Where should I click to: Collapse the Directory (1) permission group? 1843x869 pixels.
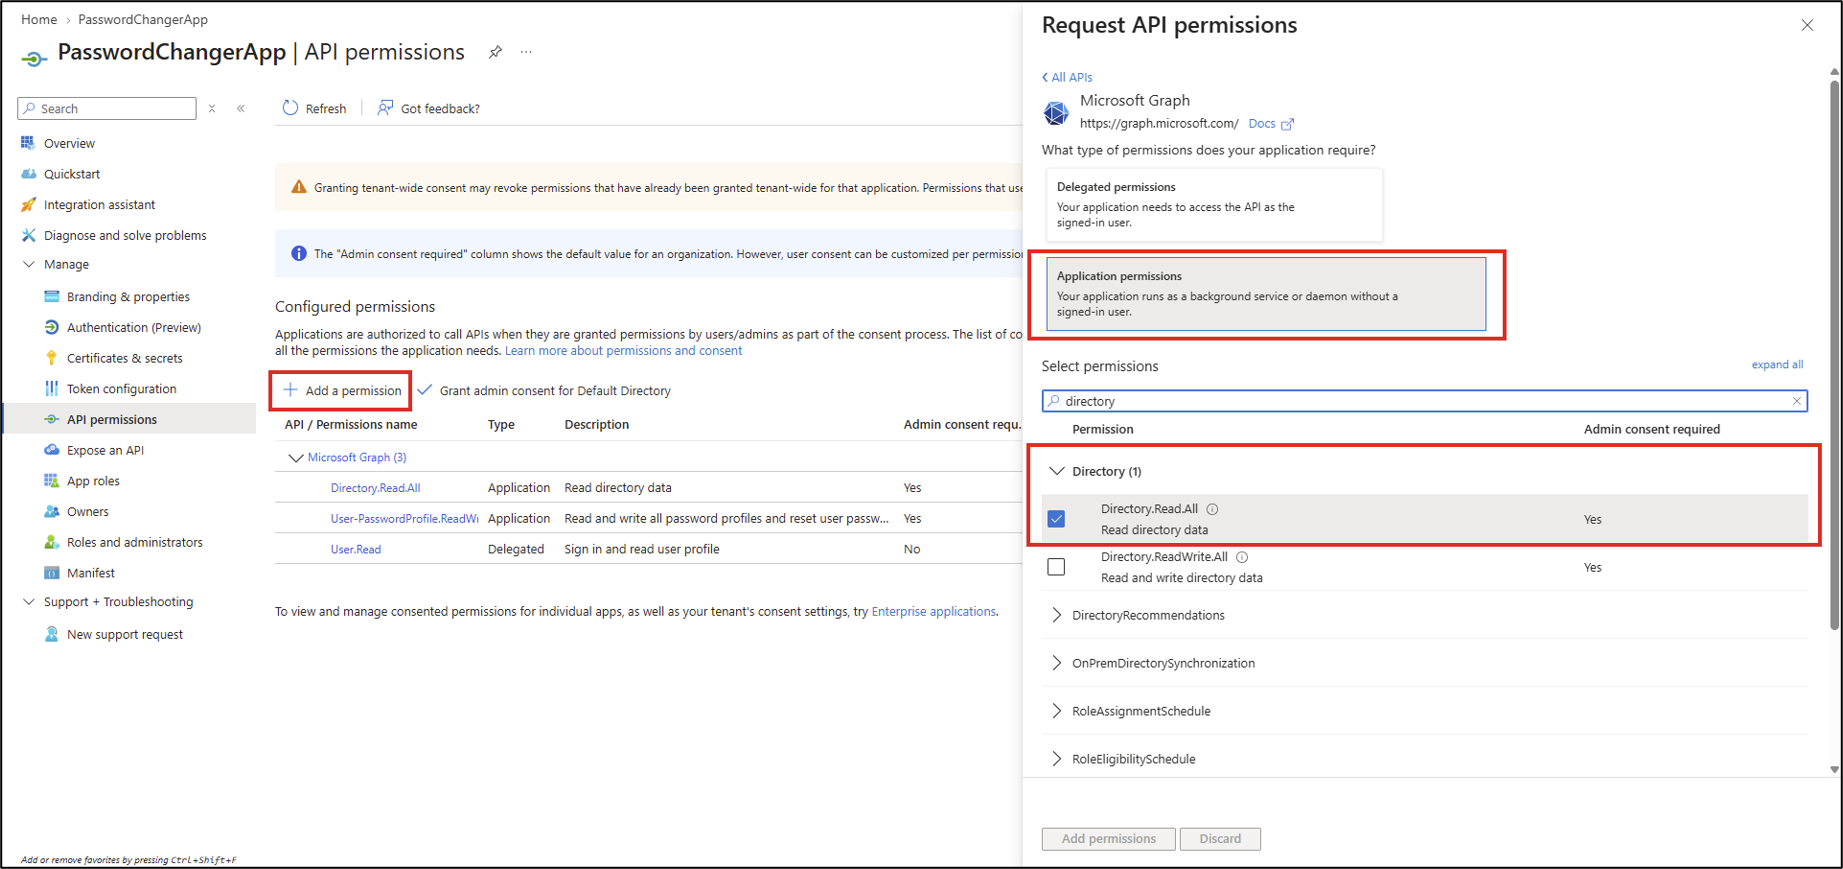[x=1056, y=471]
